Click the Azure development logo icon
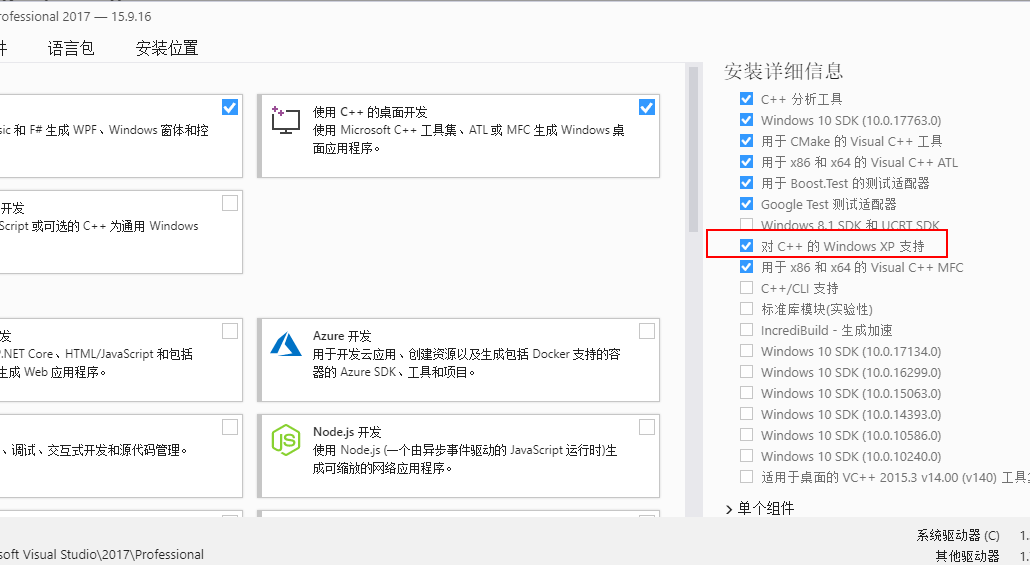 tap(286, 344)
